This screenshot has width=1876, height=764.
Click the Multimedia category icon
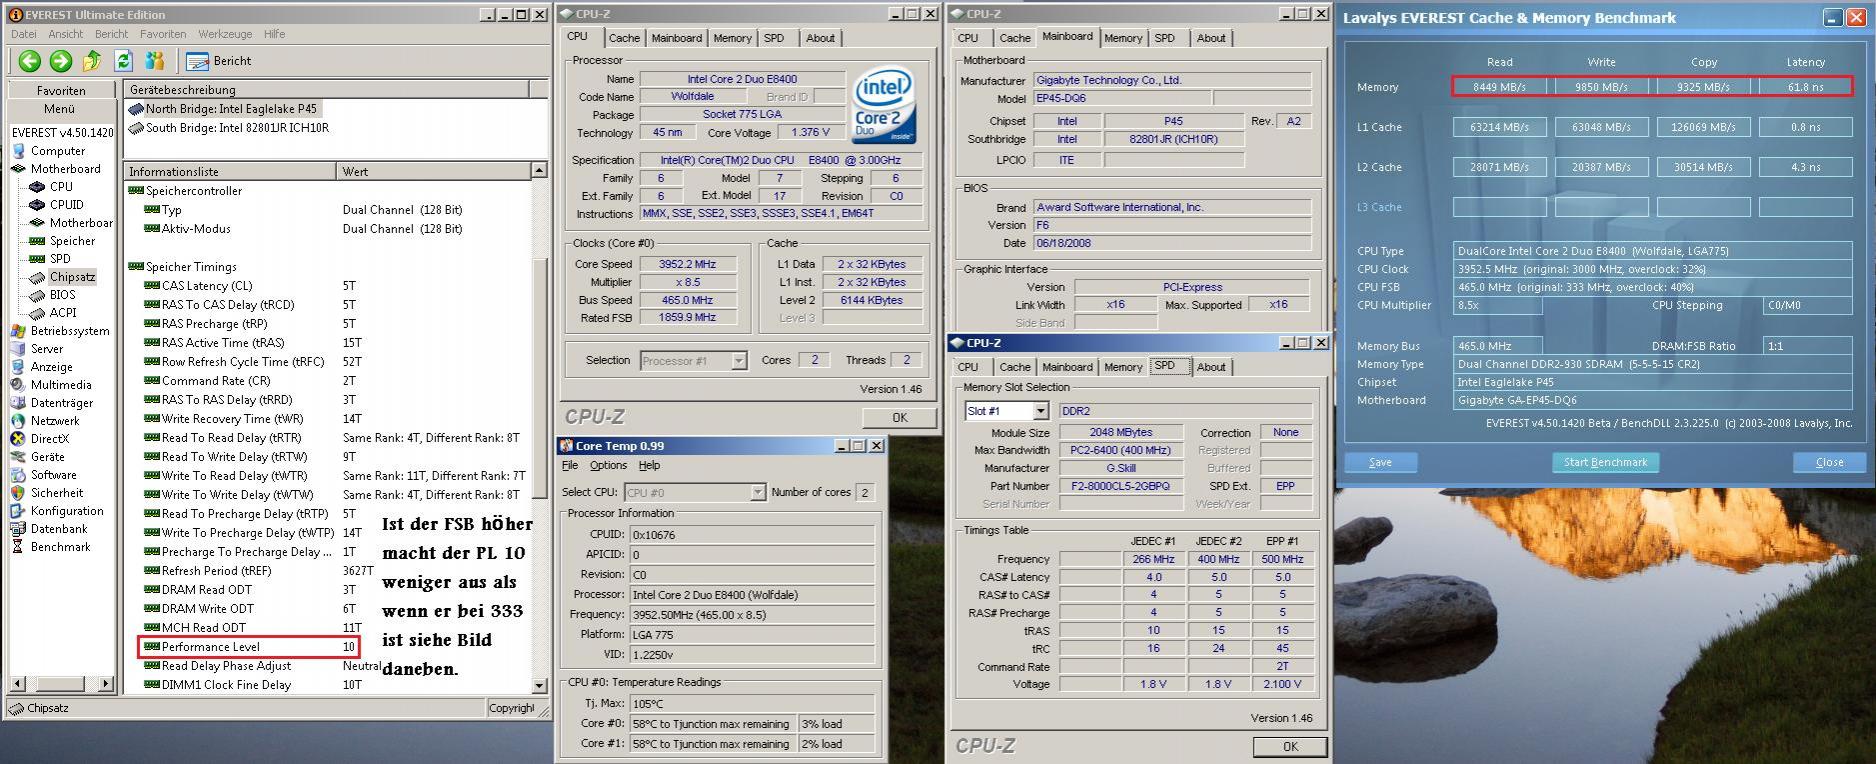click(18, 385)
